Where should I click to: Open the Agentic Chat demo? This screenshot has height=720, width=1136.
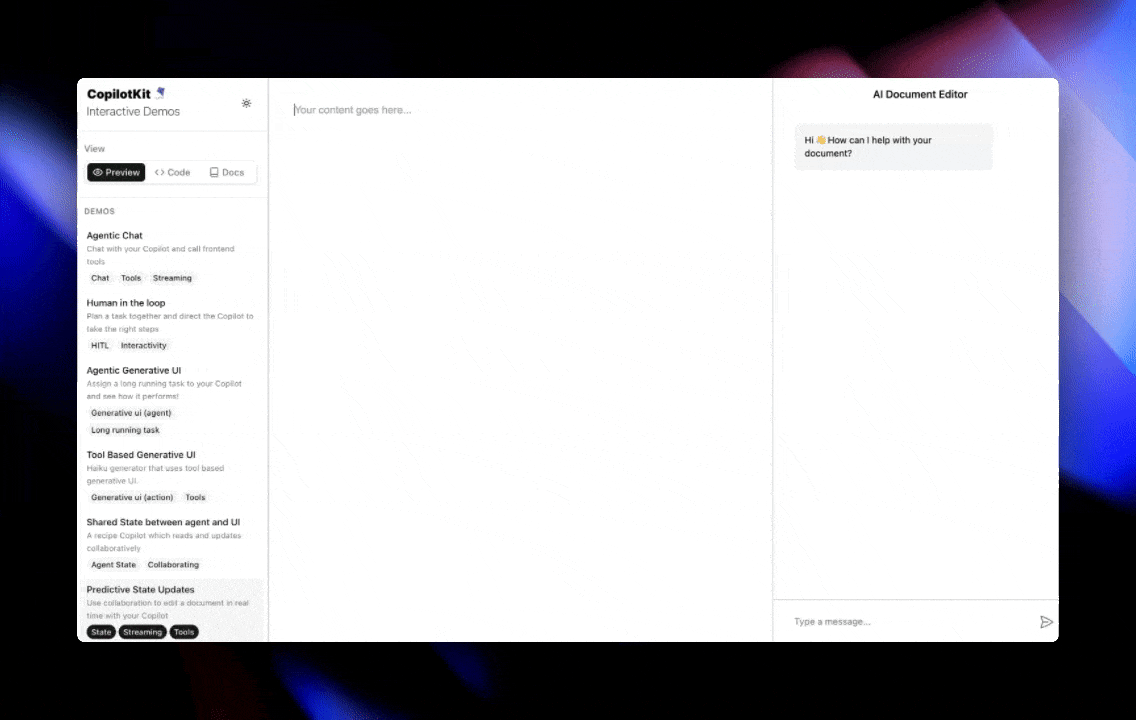114,235
